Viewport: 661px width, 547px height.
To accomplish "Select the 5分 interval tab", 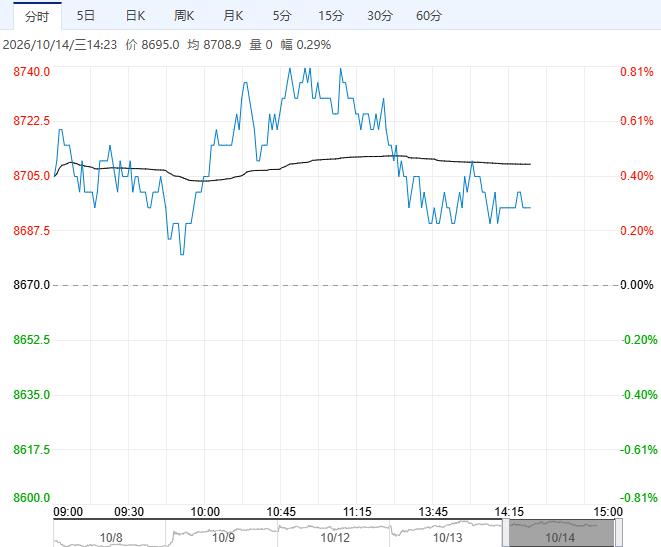I will click(x=282, y=16).
